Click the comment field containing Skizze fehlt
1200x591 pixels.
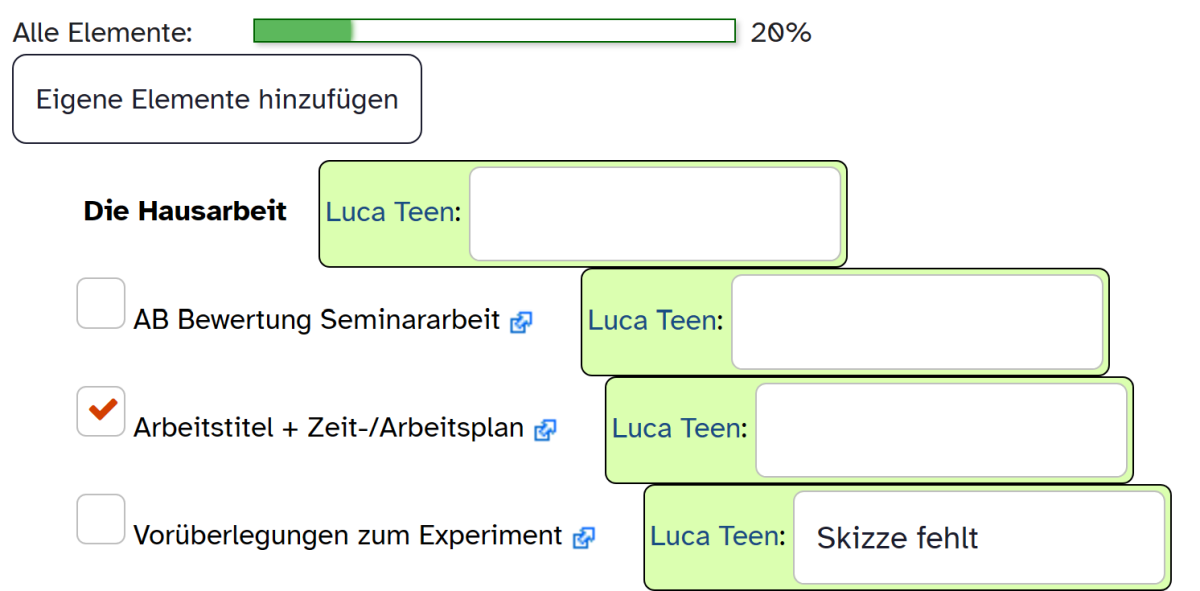tap(979, 538)
